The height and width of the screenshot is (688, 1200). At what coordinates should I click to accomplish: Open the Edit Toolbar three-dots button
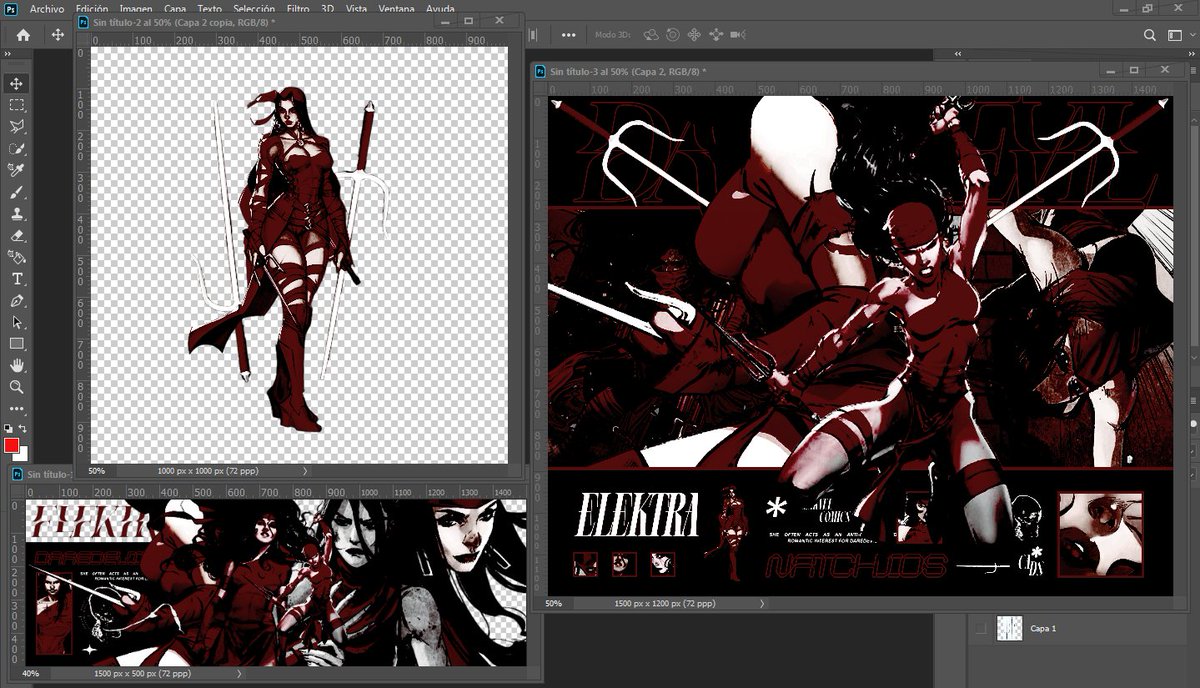[x=17, y=408]
